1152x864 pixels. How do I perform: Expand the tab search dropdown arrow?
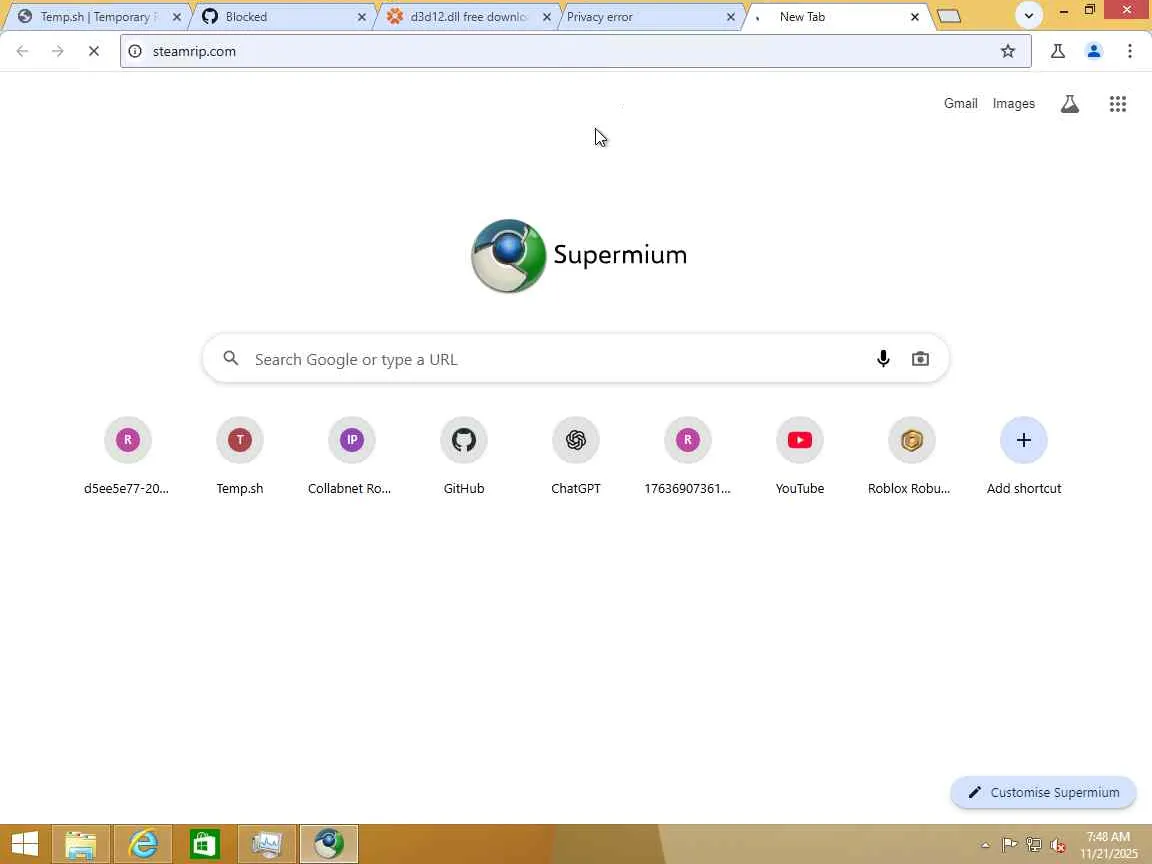1029,15
